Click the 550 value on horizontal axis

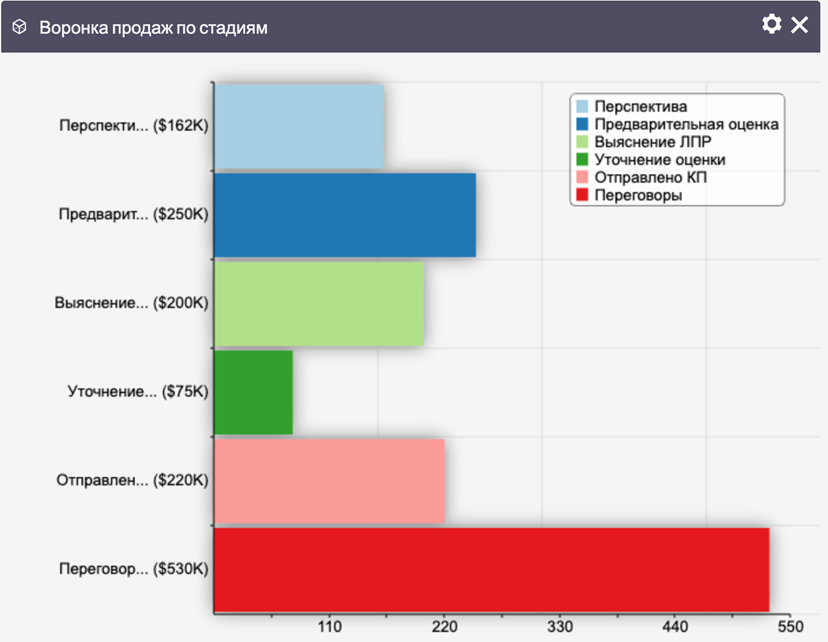(x=790, y=627)
